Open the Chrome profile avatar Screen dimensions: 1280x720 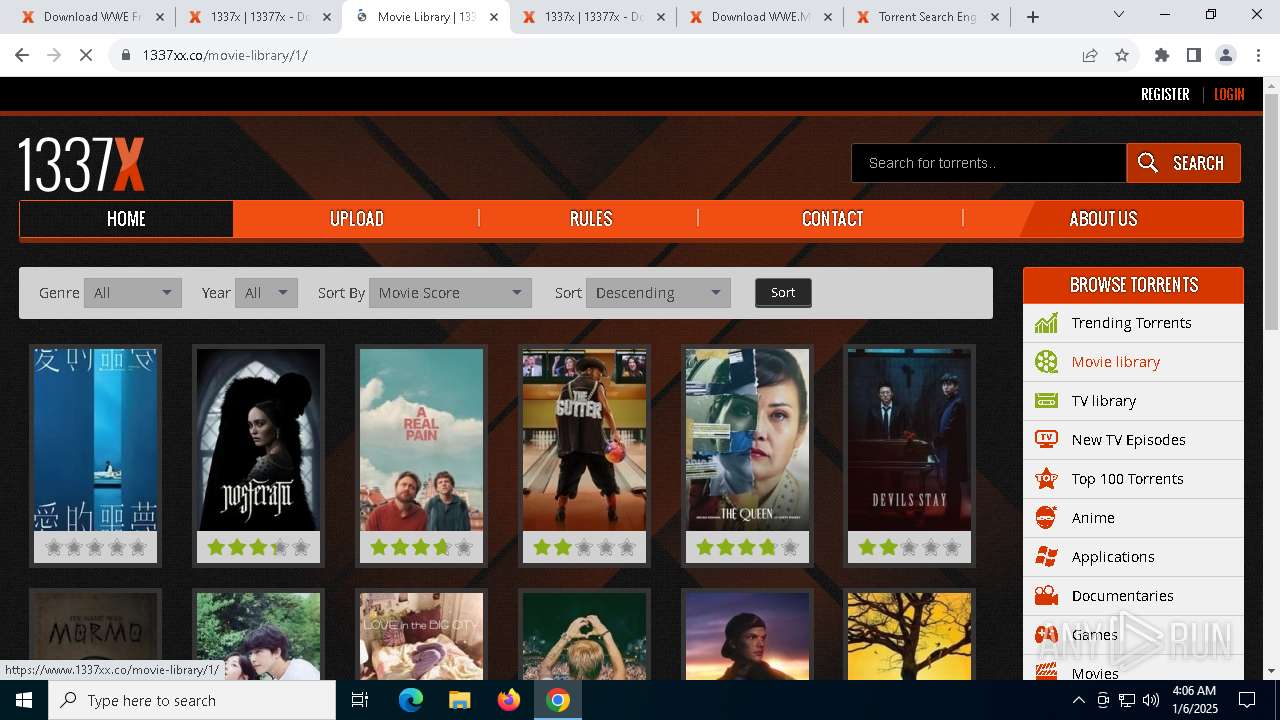[1226, 55]
